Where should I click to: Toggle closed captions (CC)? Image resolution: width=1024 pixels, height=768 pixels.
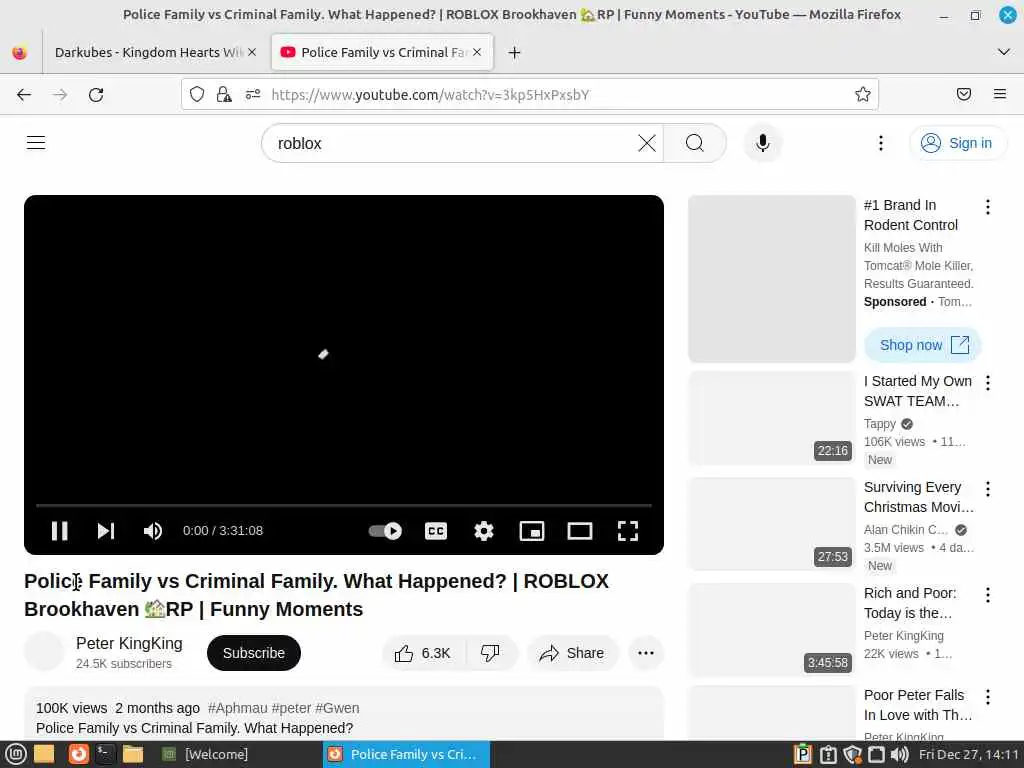click(436, 531)
